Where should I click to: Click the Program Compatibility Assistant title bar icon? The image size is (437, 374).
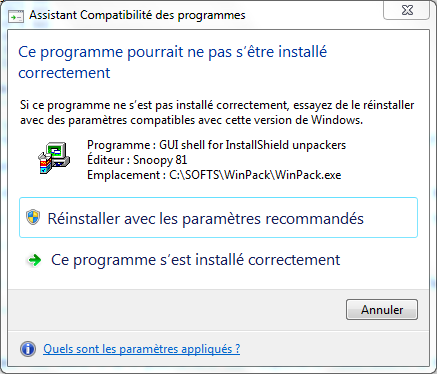(x=16, y=16)
